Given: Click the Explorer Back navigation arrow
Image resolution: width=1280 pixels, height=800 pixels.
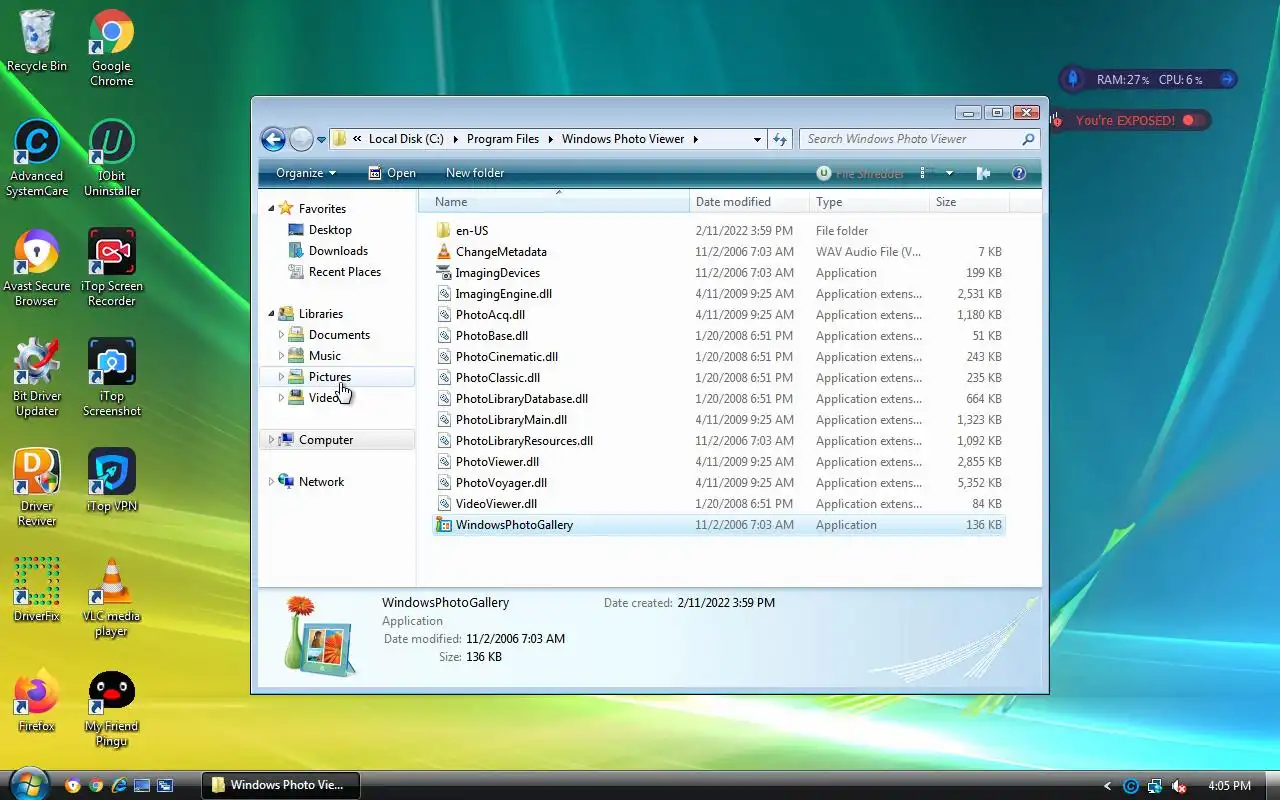Looking at the screenshot, I should click(x=272, y=139).
